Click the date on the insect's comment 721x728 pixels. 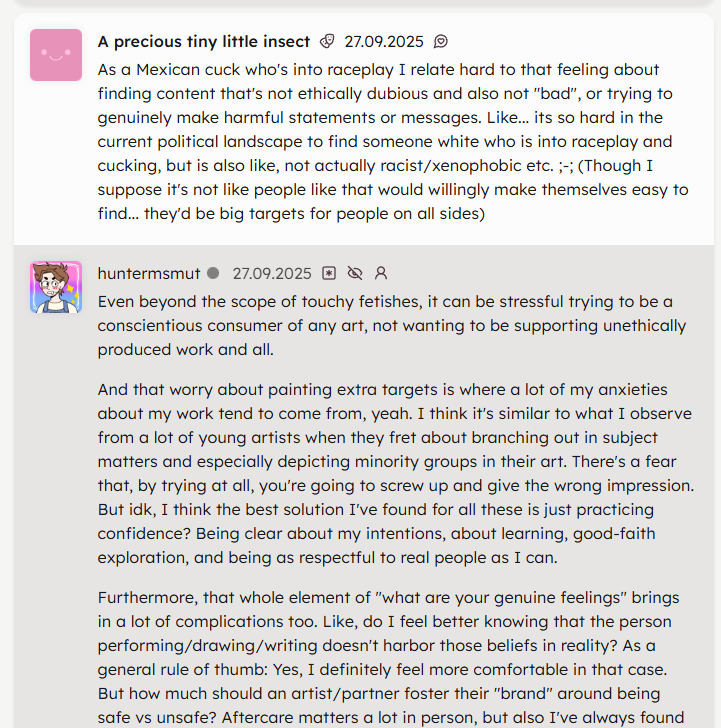383,42
